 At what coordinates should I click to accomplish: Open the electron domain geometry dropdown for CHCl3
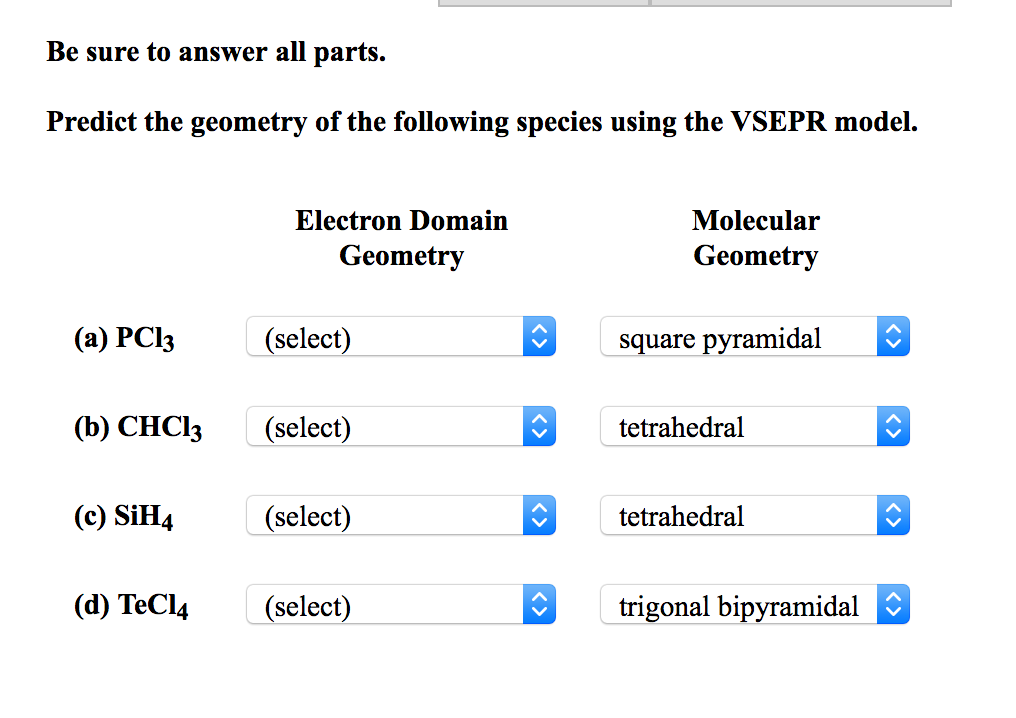(x=390, y=426)
